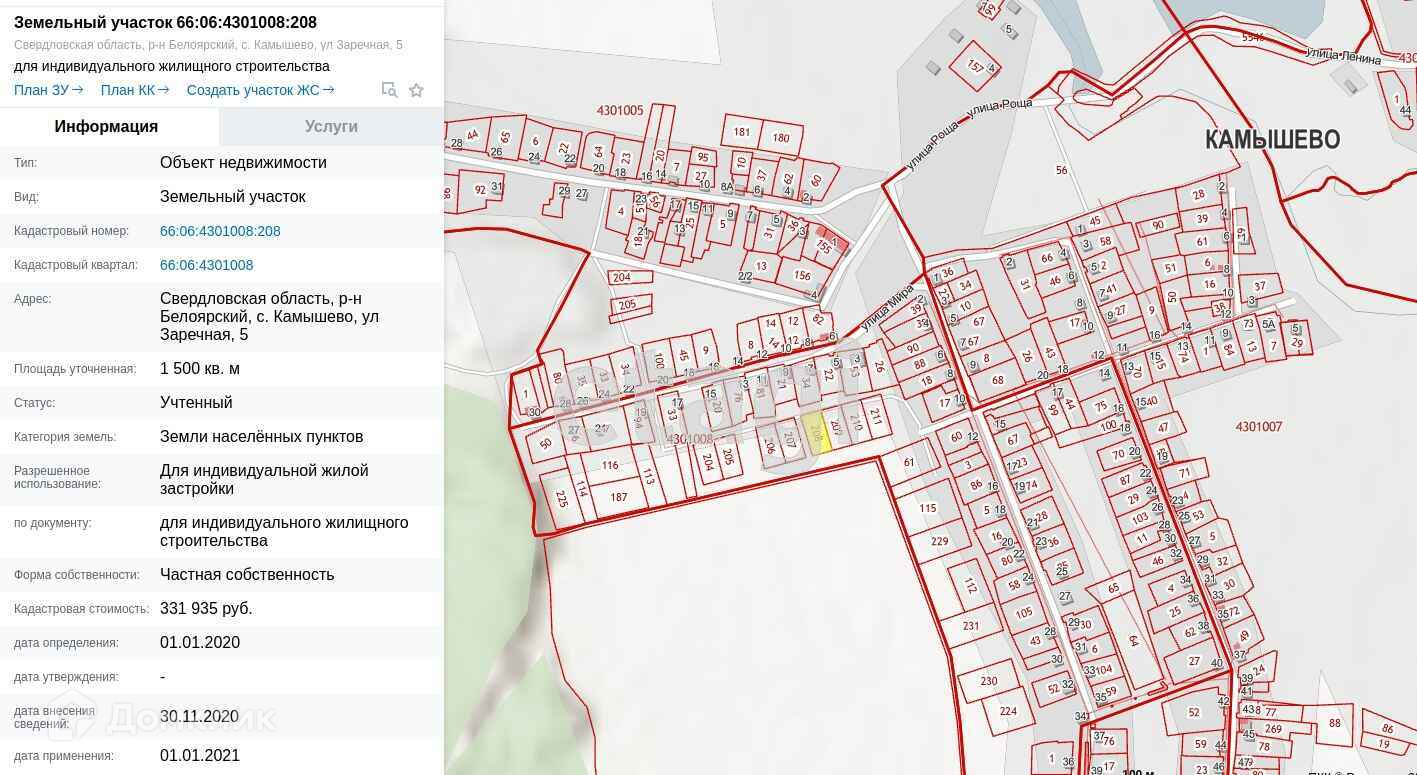This screenshot has height=775, width=1417.
Task: Click parcel 225 on the map
Action: pos(561,498)
